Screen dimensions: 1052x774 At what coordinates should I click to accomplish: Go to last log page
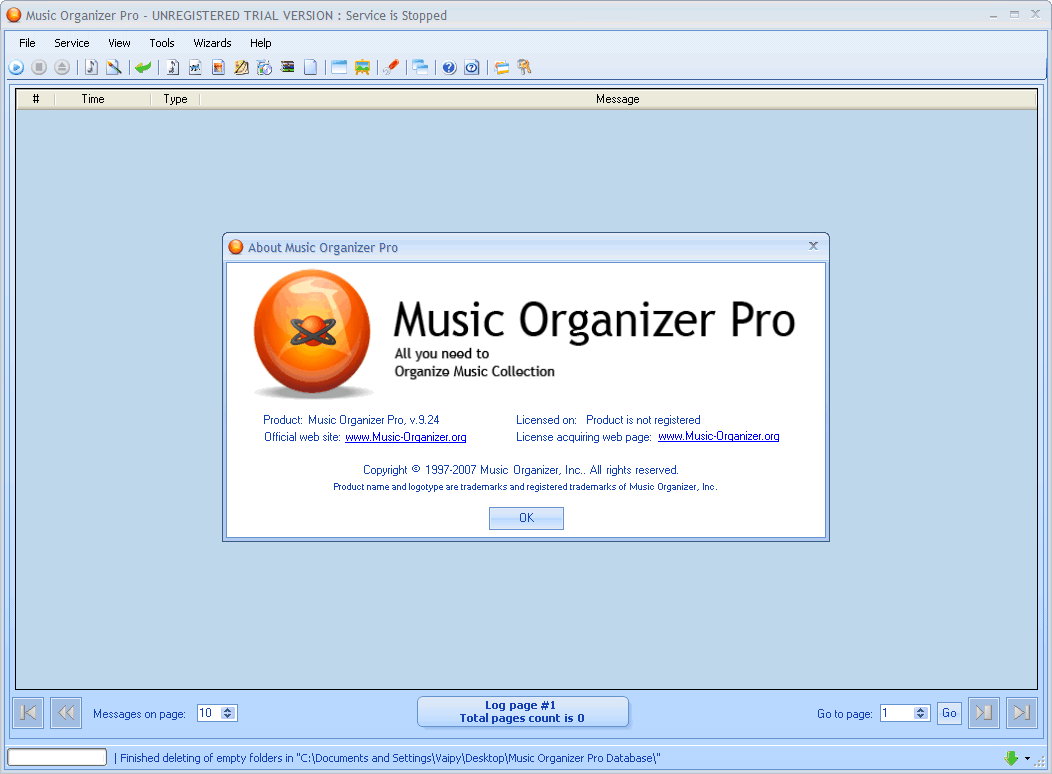(x=1022, y=712)
